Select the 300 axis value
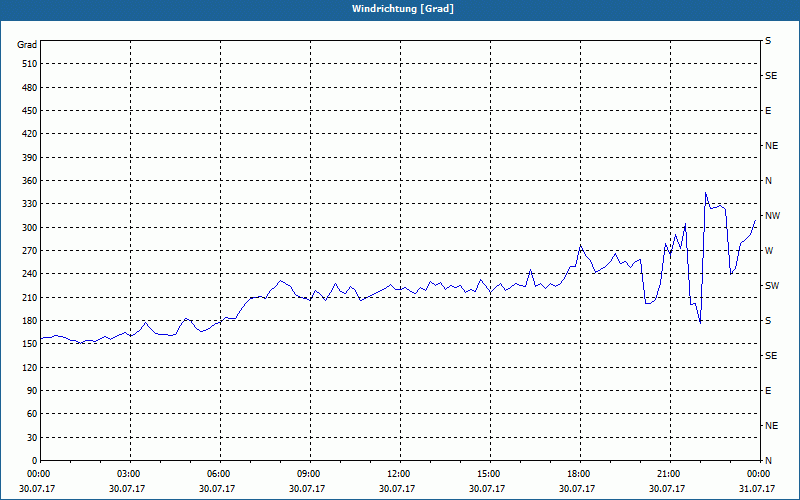Screen dimensions: 800x500 click(x=30, y=228)
